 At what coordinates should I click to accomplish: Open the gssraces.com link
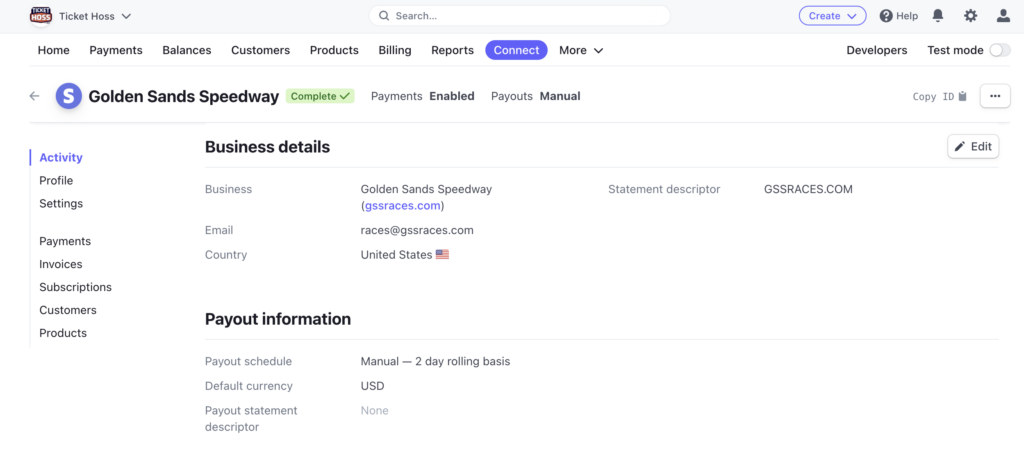click(x=402, y=206)
